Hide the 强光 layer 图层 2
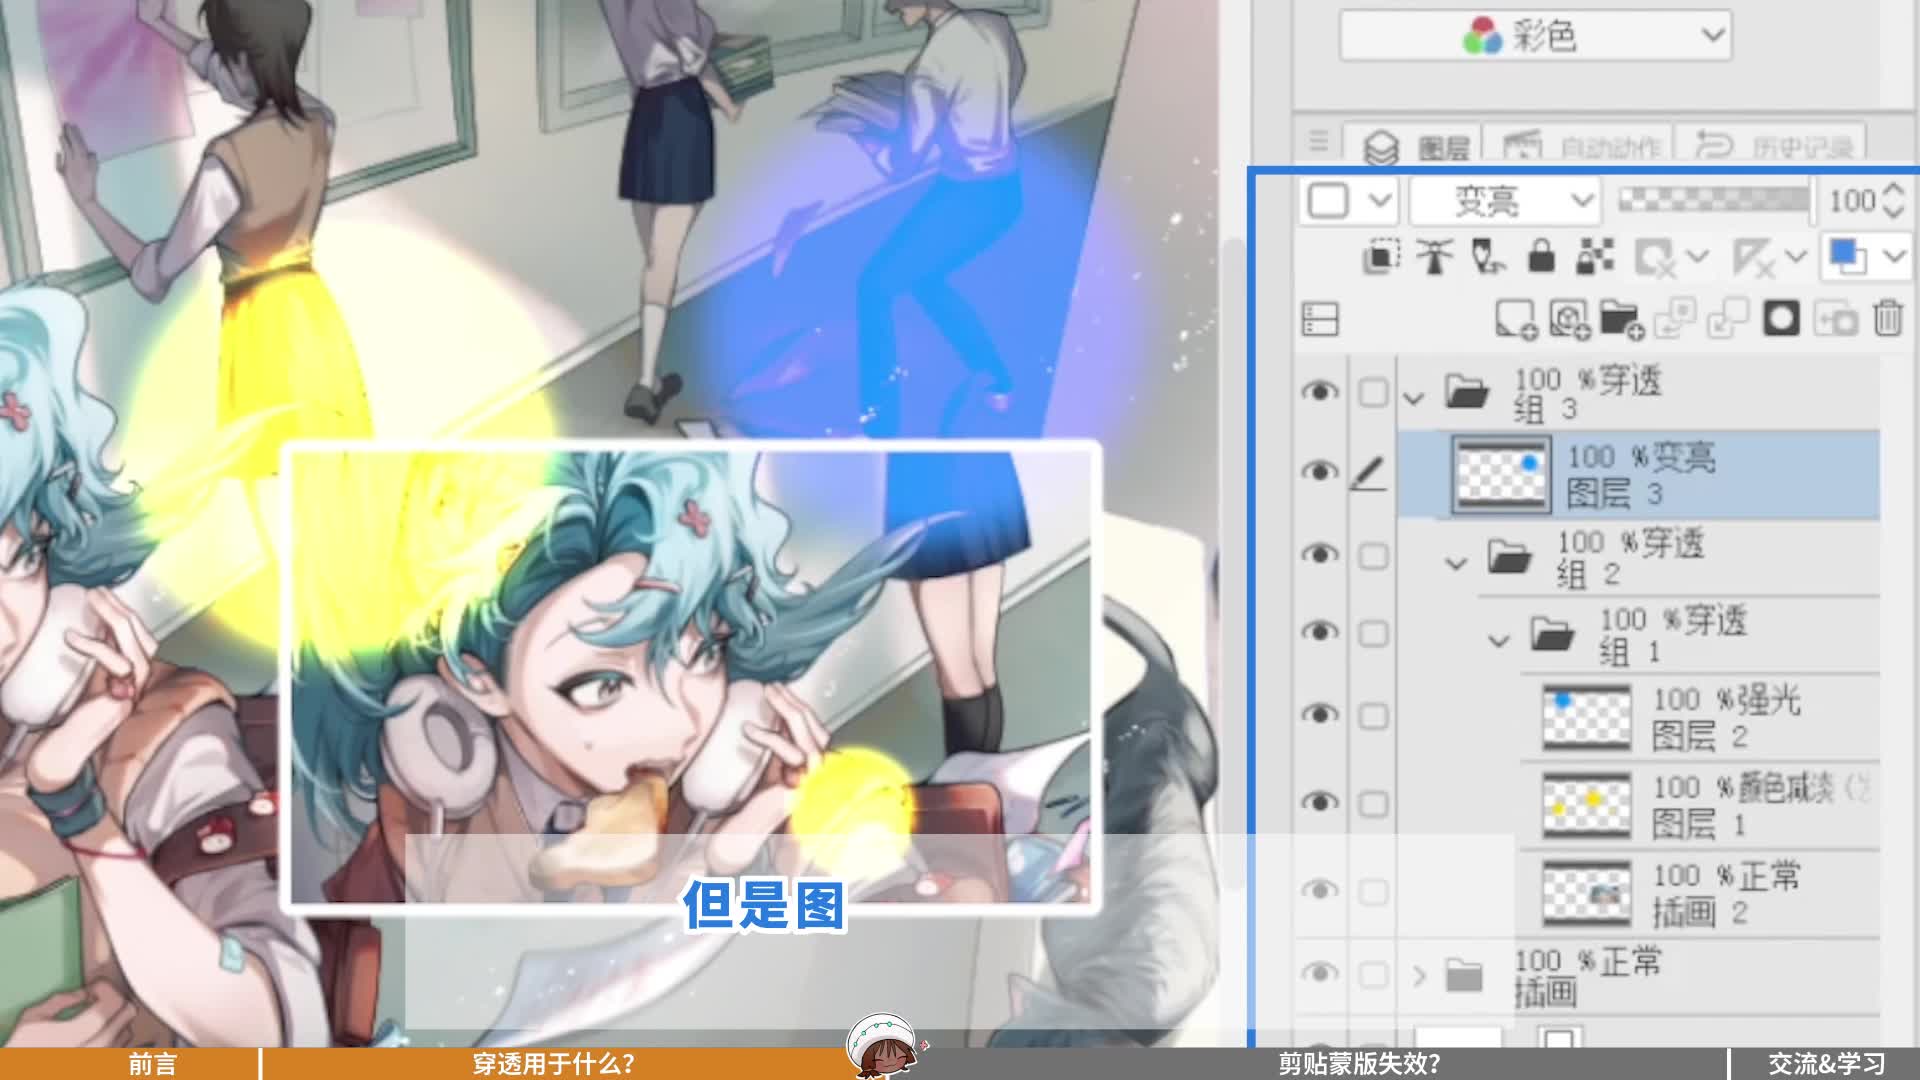The height and width of the screenshot is (1080, 1920). pyautogui.click(x=1320, y=713)
